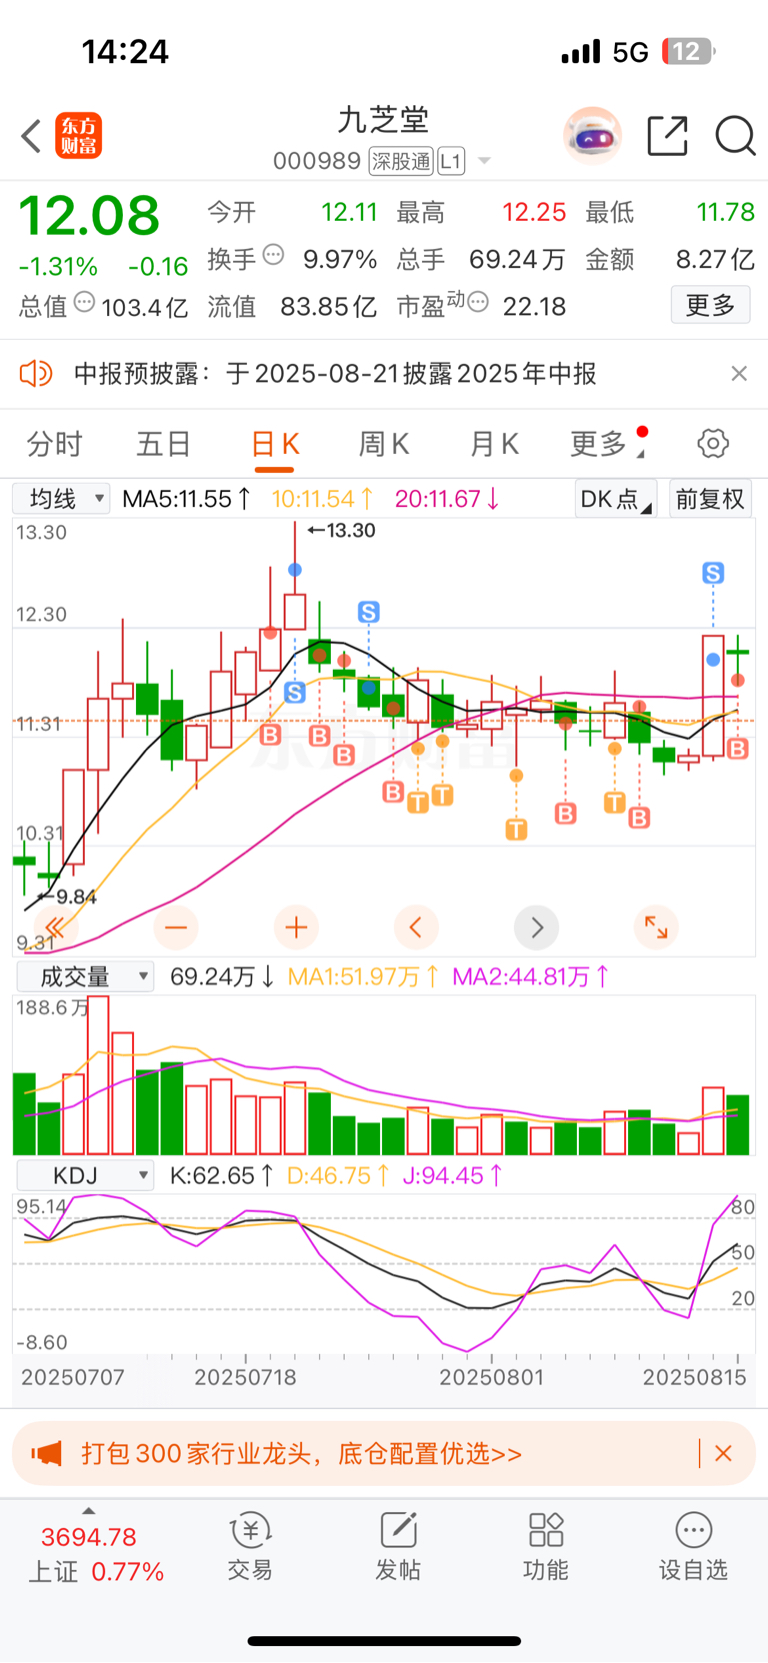768x1663 pixels.
Task: Tap the 更多 quote details button
Action: point(710,305)
